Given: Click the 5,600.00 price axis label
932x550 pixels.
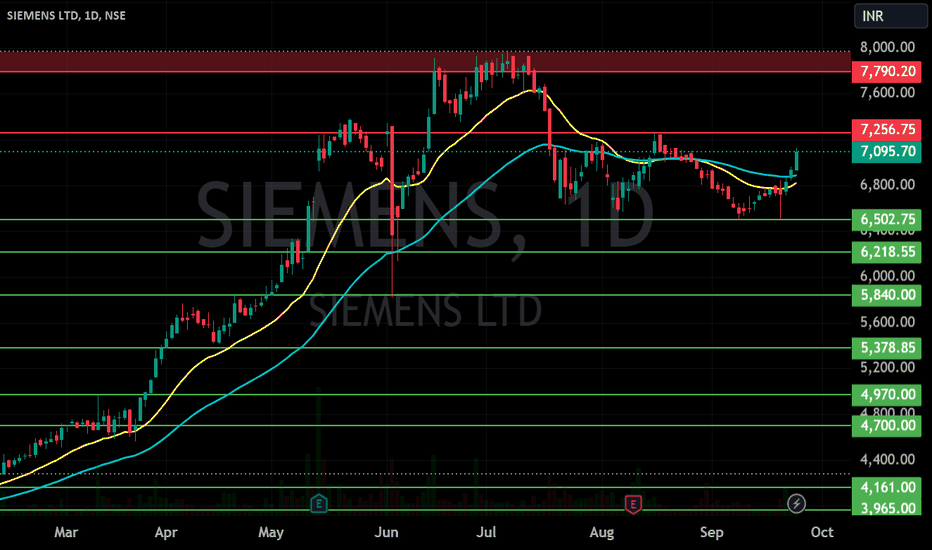Looking at the screenshot, I should pyautogui.click(x=887, y=322).
